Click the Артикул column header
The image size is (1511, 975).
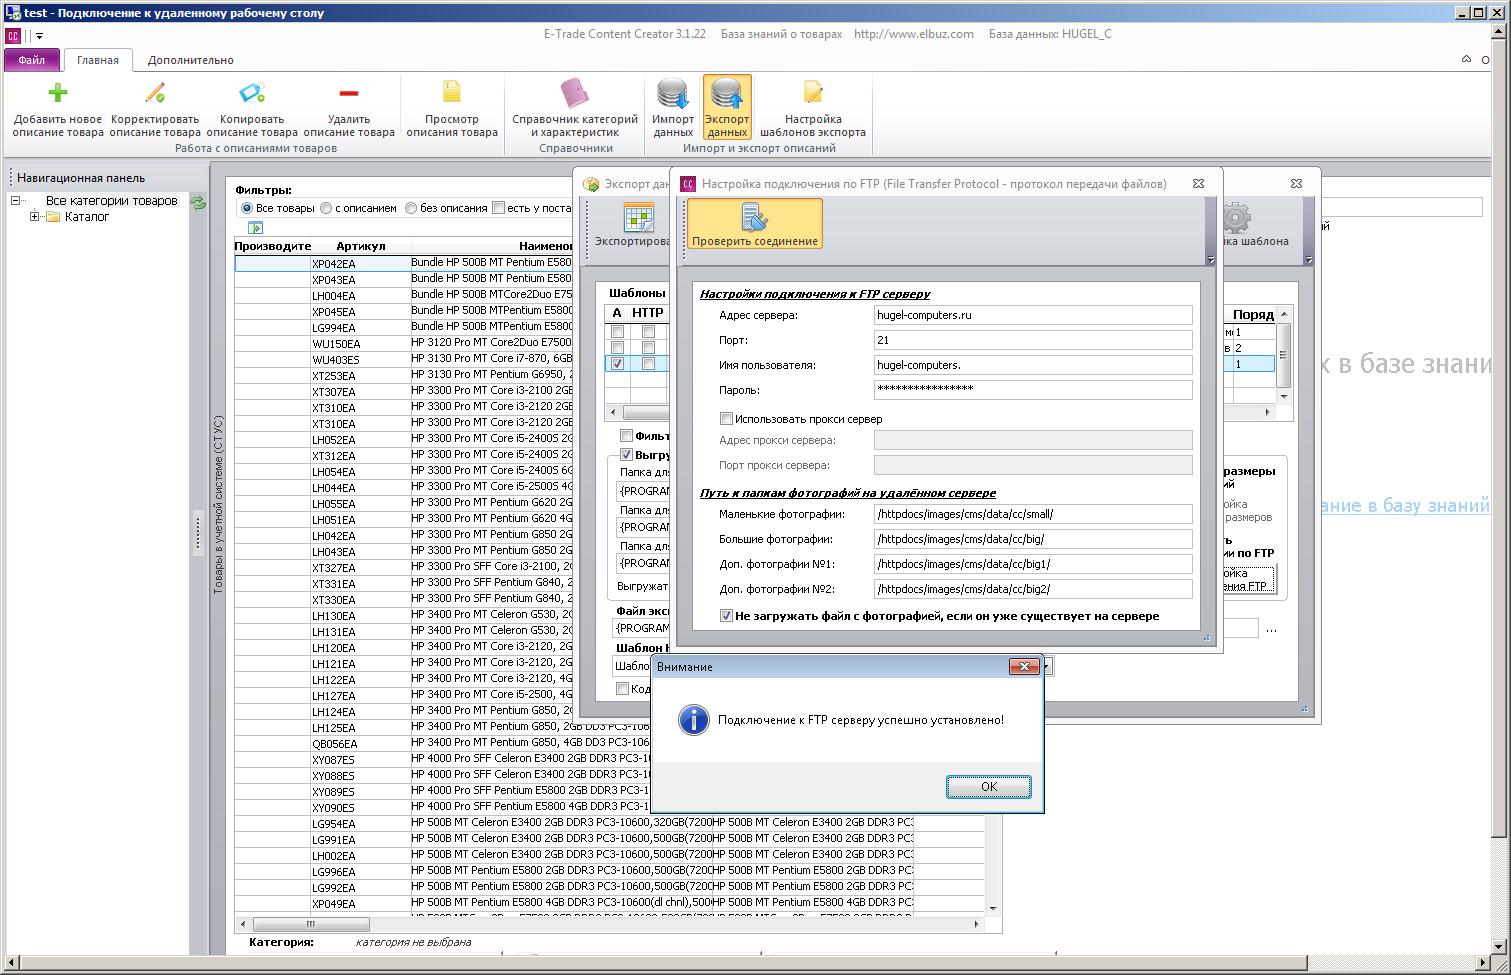coord(361,246)
